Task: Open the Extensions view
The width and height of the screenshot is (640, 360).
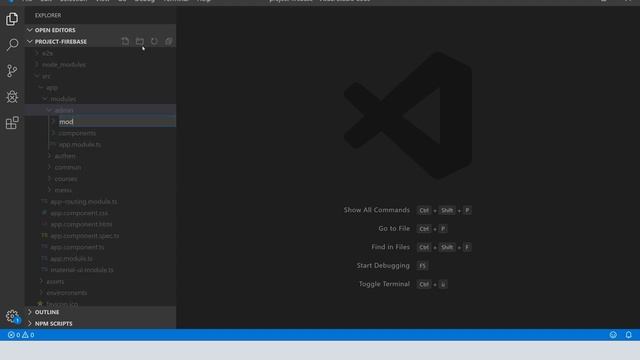Action: [12, 122]
